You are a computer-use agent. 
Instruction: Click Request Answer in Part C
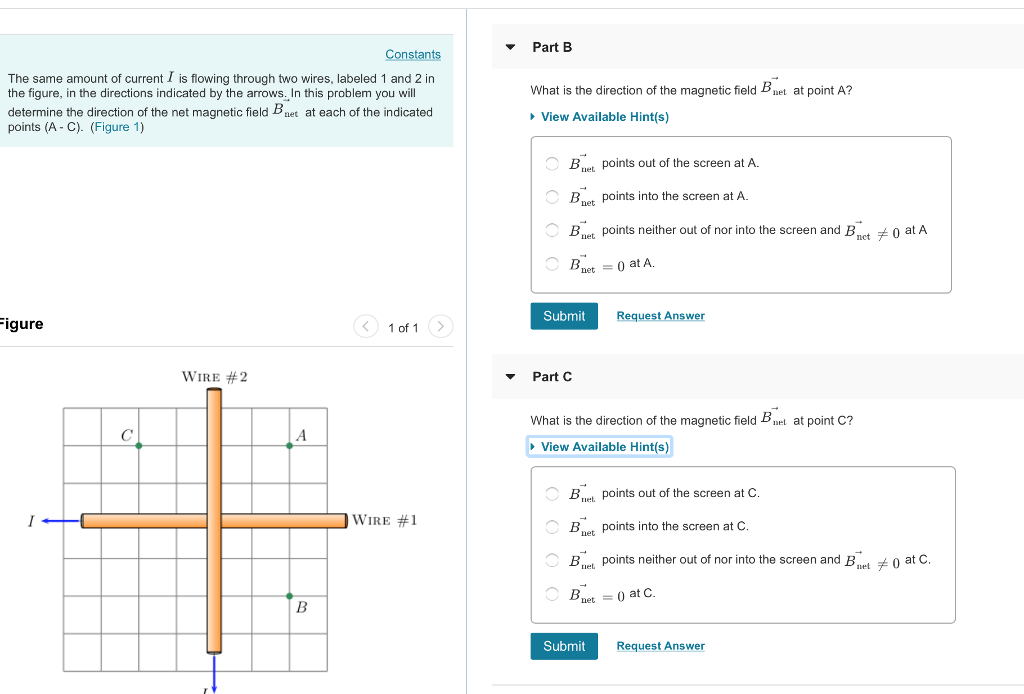click(x=660, y=646)
